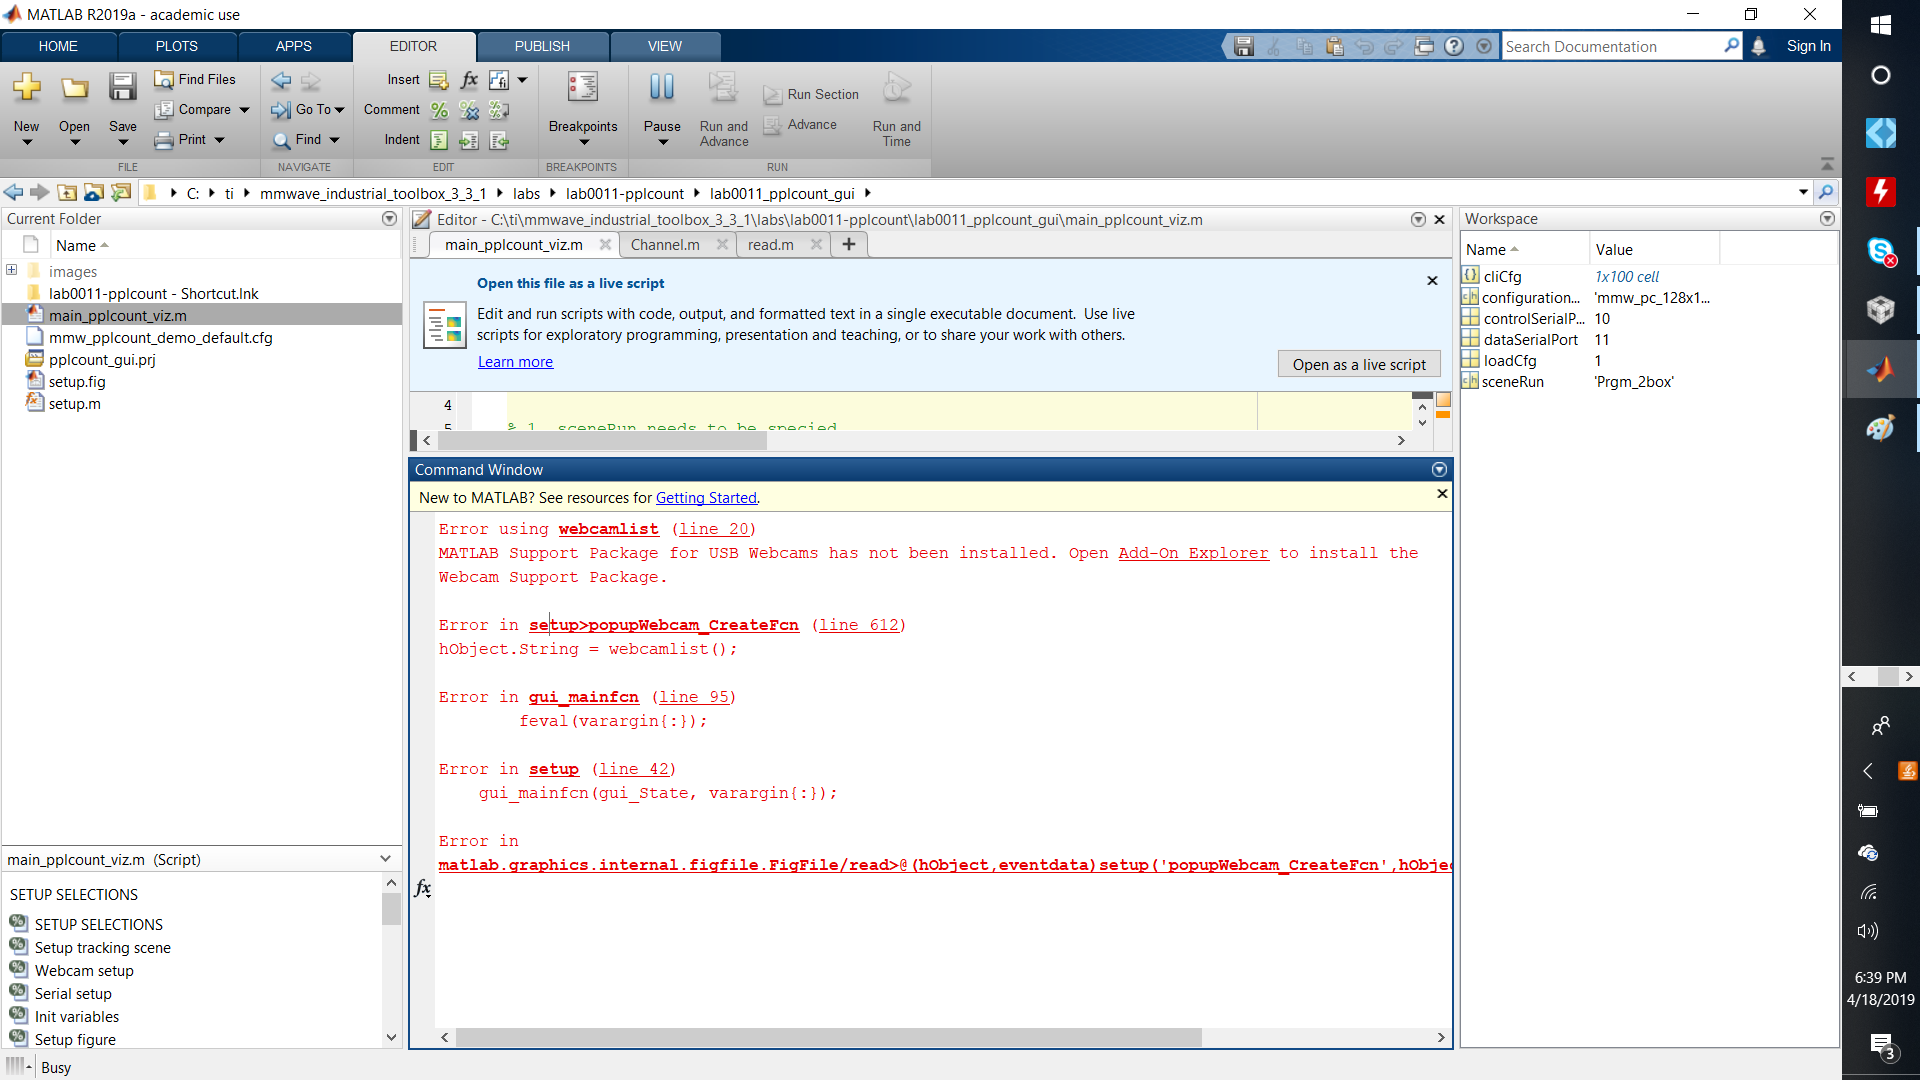Open MATLAB icon in the taskbar
The width and height of the screenshot is (1920, 1080).
point(1880,369)
